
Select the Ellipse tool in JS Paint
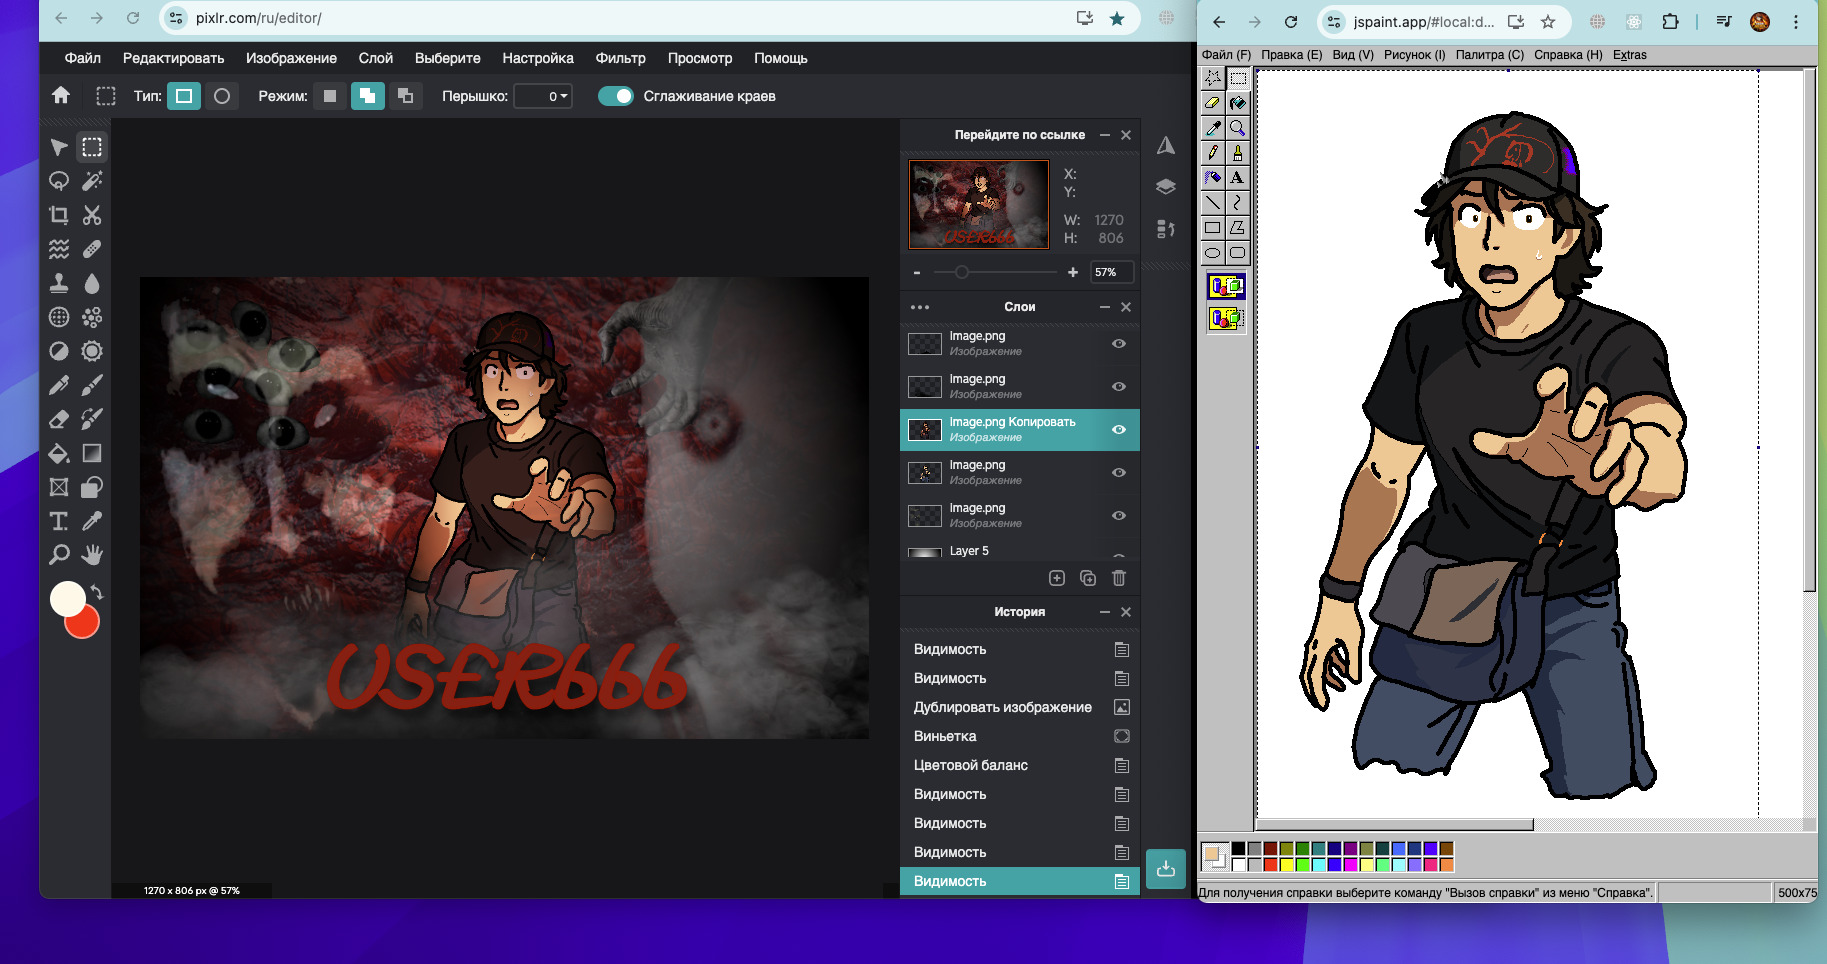[x=1213, y=253]
